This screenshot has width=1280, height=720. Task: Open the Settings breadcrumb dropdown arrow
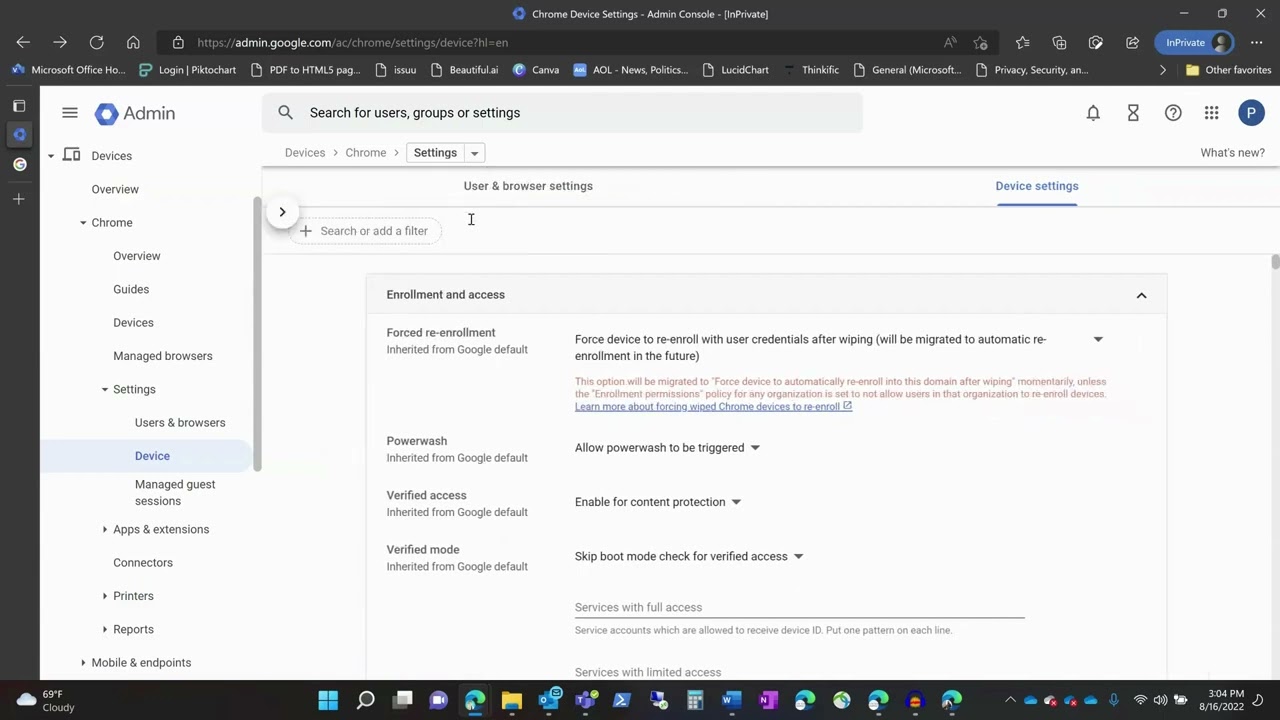point(475,153)
